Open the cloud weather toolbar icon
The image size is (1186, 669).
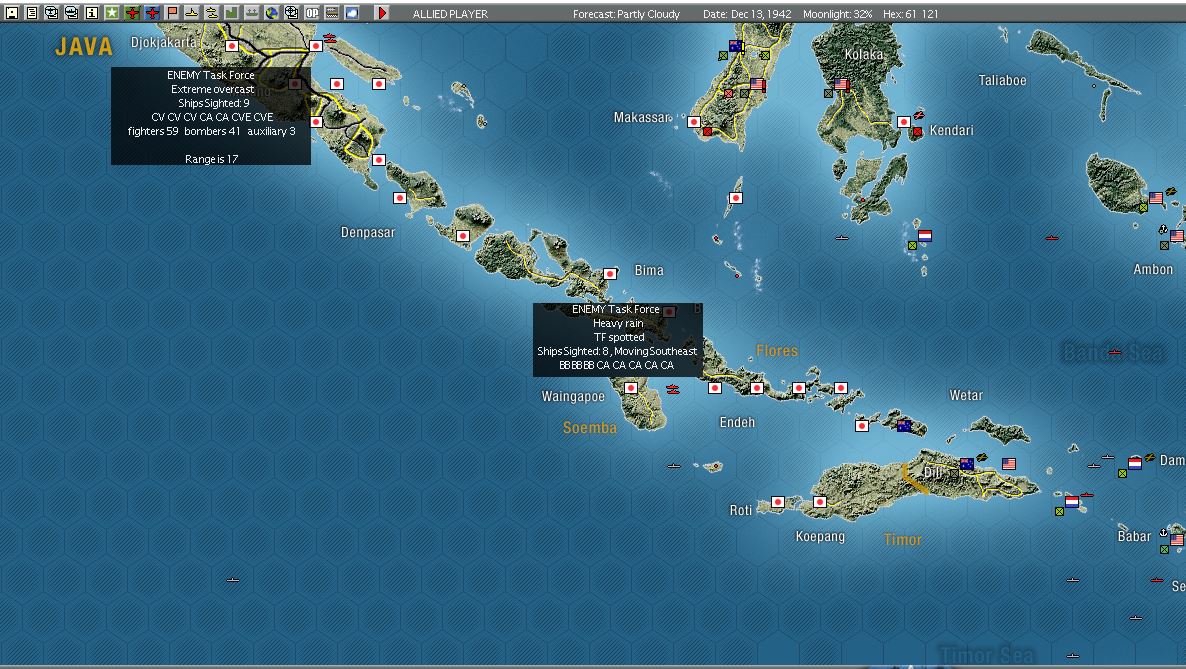pyautogui.click(x=352, y=13)
